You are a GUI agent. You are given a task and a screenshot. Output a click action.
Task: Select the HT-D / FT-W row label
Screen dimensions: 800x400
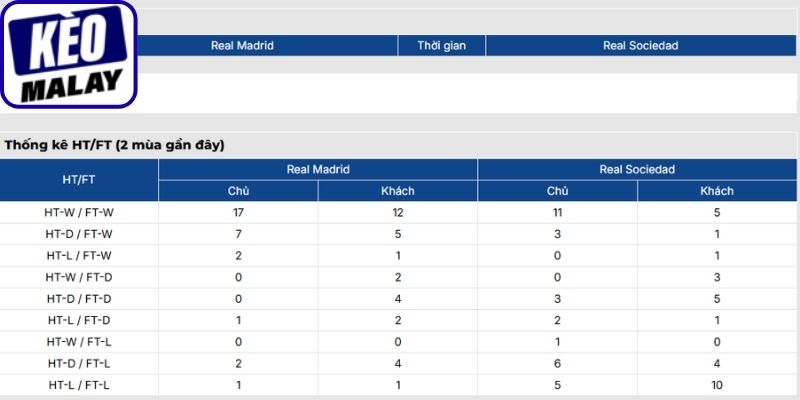coord(79,234)
